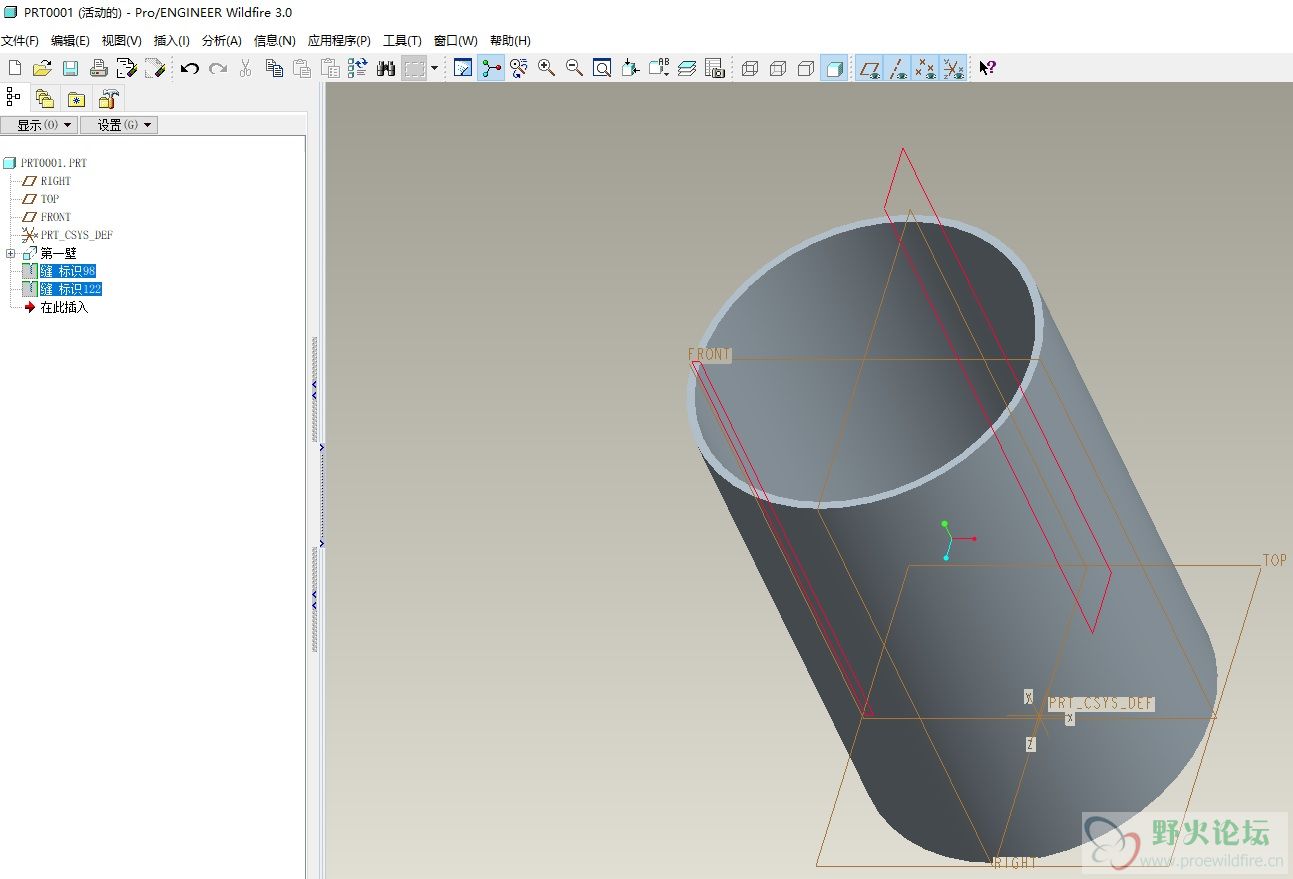Viewport: 1293px width, 879px height.
Task: Click the Refit to screen icon
Action: coord(602,68)
